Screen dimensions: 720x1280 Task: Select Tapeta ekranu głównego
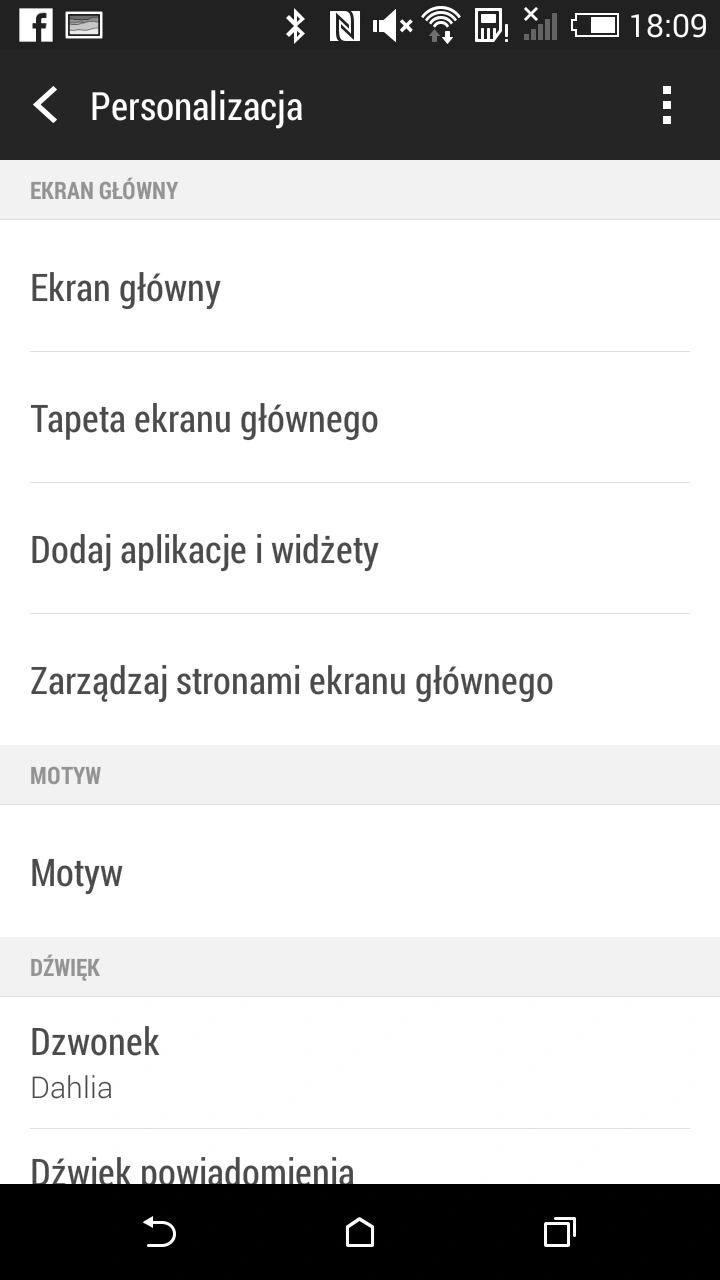pos(360,417)
